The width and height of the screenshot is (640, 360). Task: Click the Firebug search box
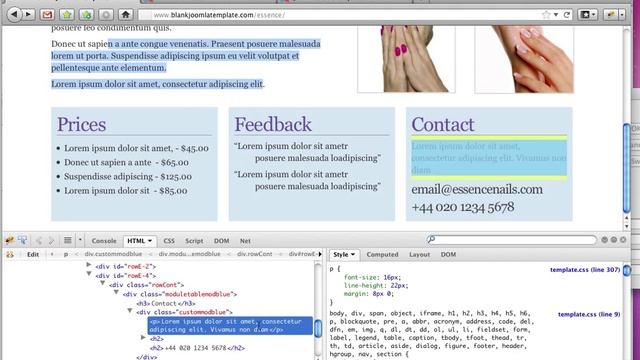512,240
